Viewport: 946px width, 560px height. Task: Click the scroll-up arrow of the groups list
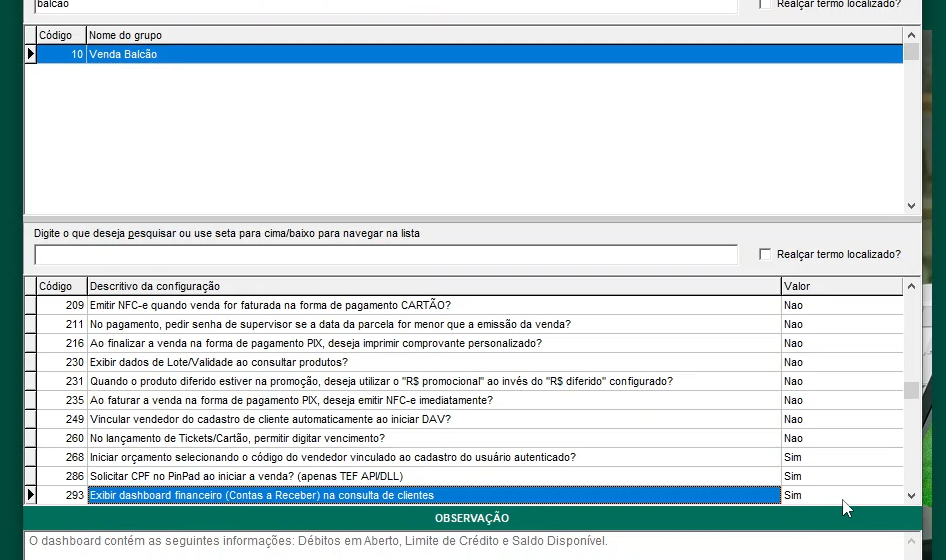click(x=910, y=35)
